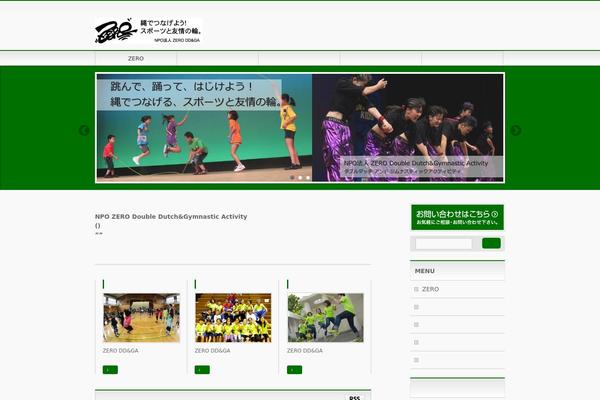Click the RSS feed icon
This screenshot has width=600, height=400.
[354, 397]
